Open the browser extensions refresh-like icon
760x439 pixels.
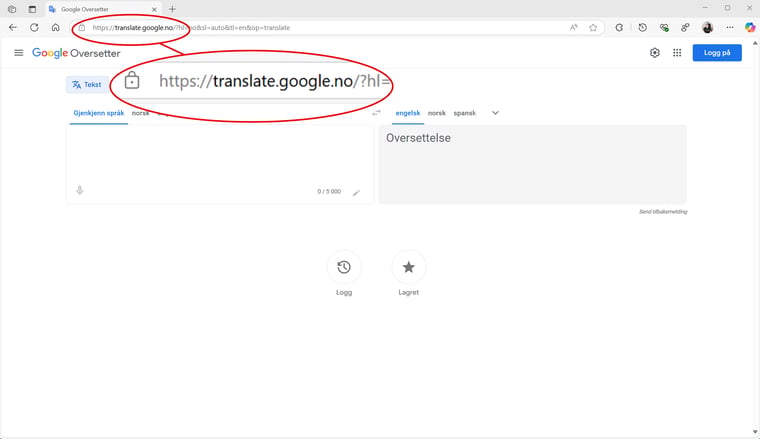point(619,28)
